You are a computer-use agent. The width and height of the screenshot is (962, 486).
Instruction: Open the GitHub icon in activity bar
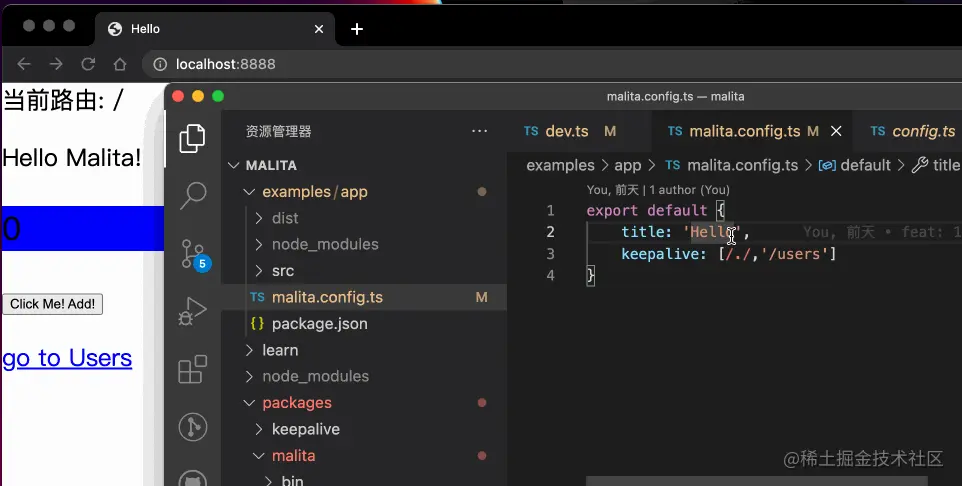193,478
